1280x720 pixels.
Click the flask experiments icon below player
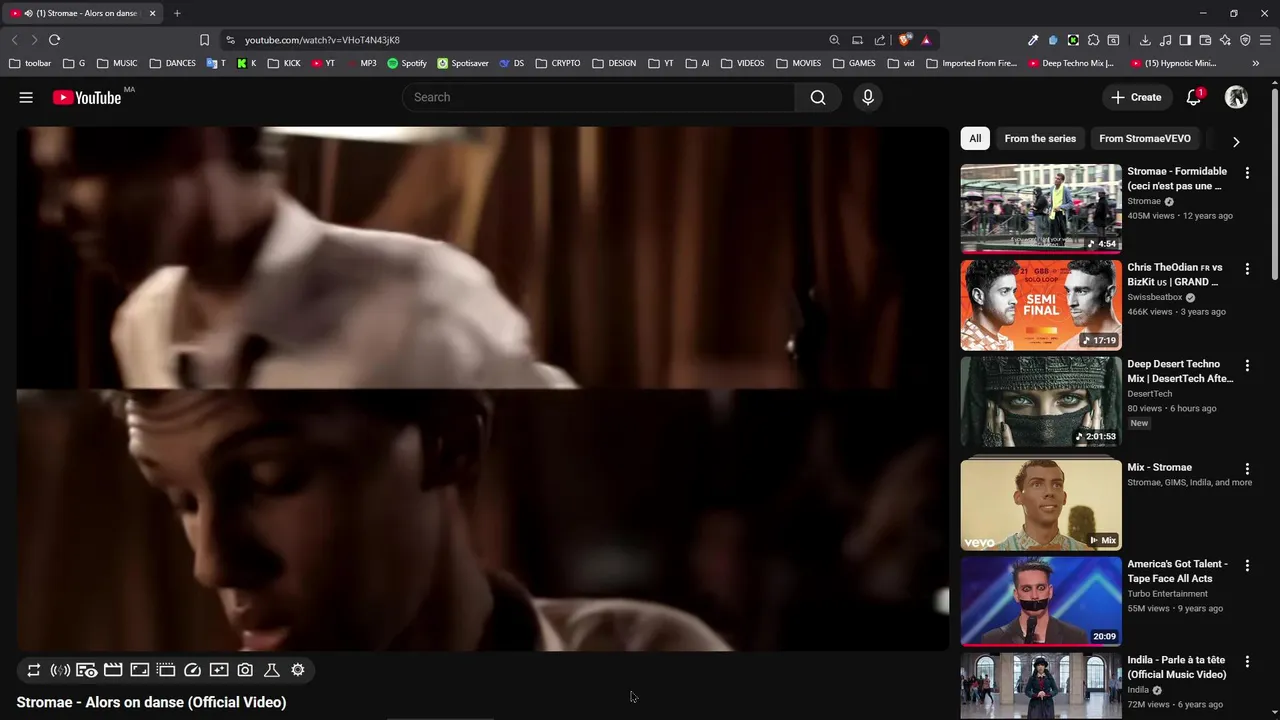click(271, 670)
